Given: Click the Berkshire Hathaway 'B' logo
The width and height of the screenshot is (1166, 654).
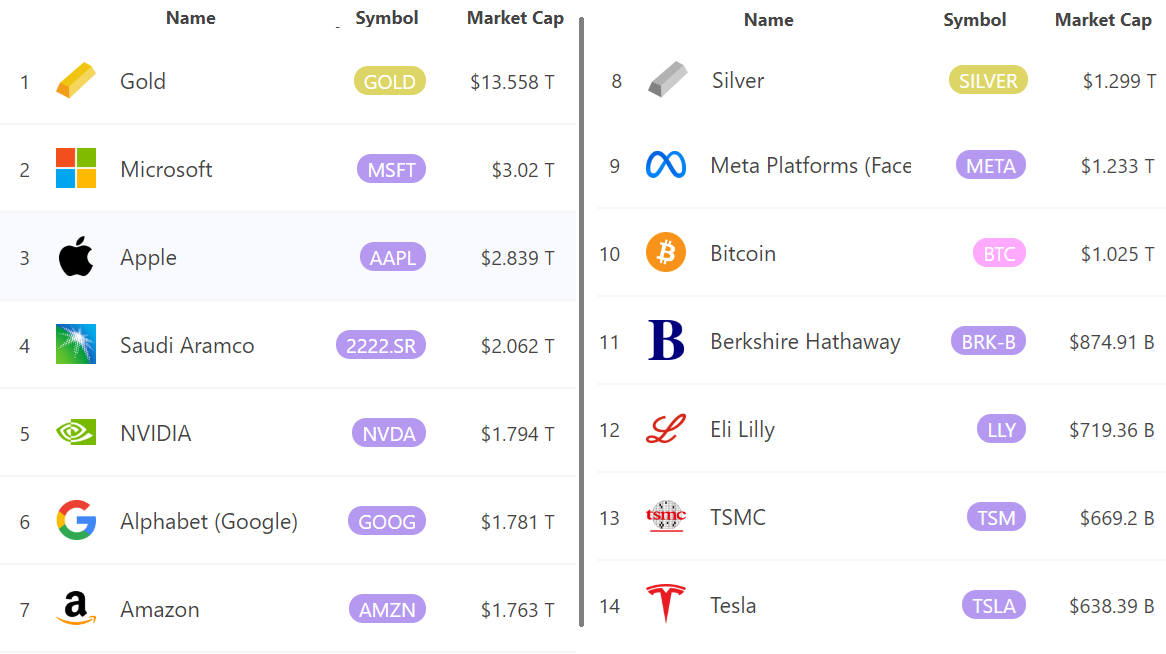Looking at the screenshot, I should tap(666, 341).
